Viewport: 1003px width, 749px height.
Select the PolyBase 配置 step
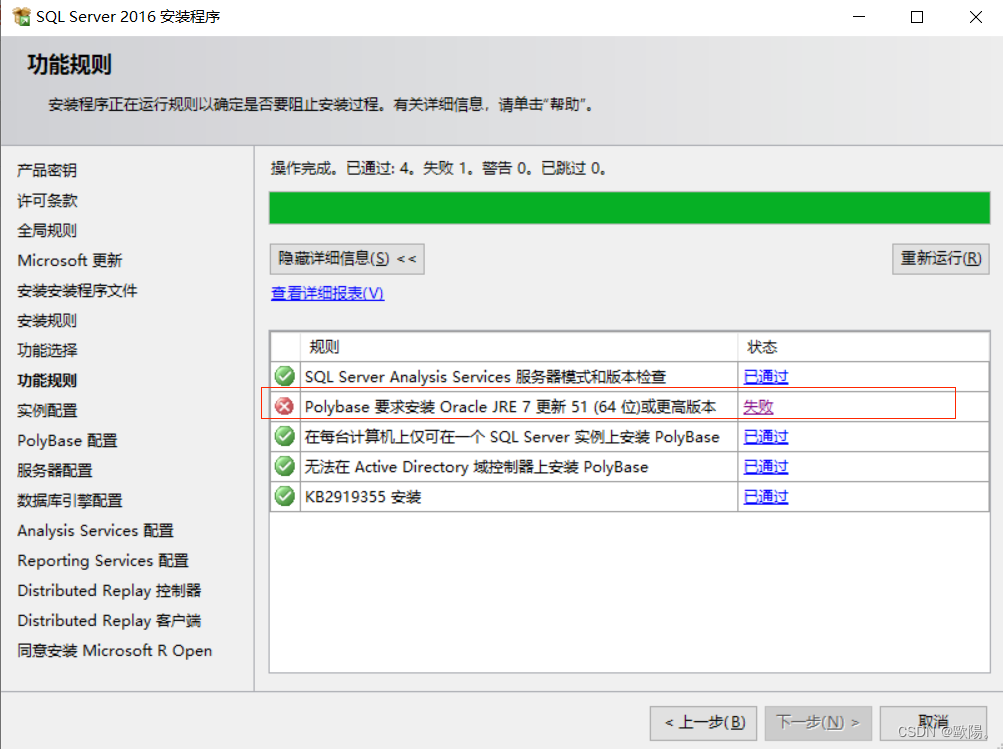(x=67, y=441)
